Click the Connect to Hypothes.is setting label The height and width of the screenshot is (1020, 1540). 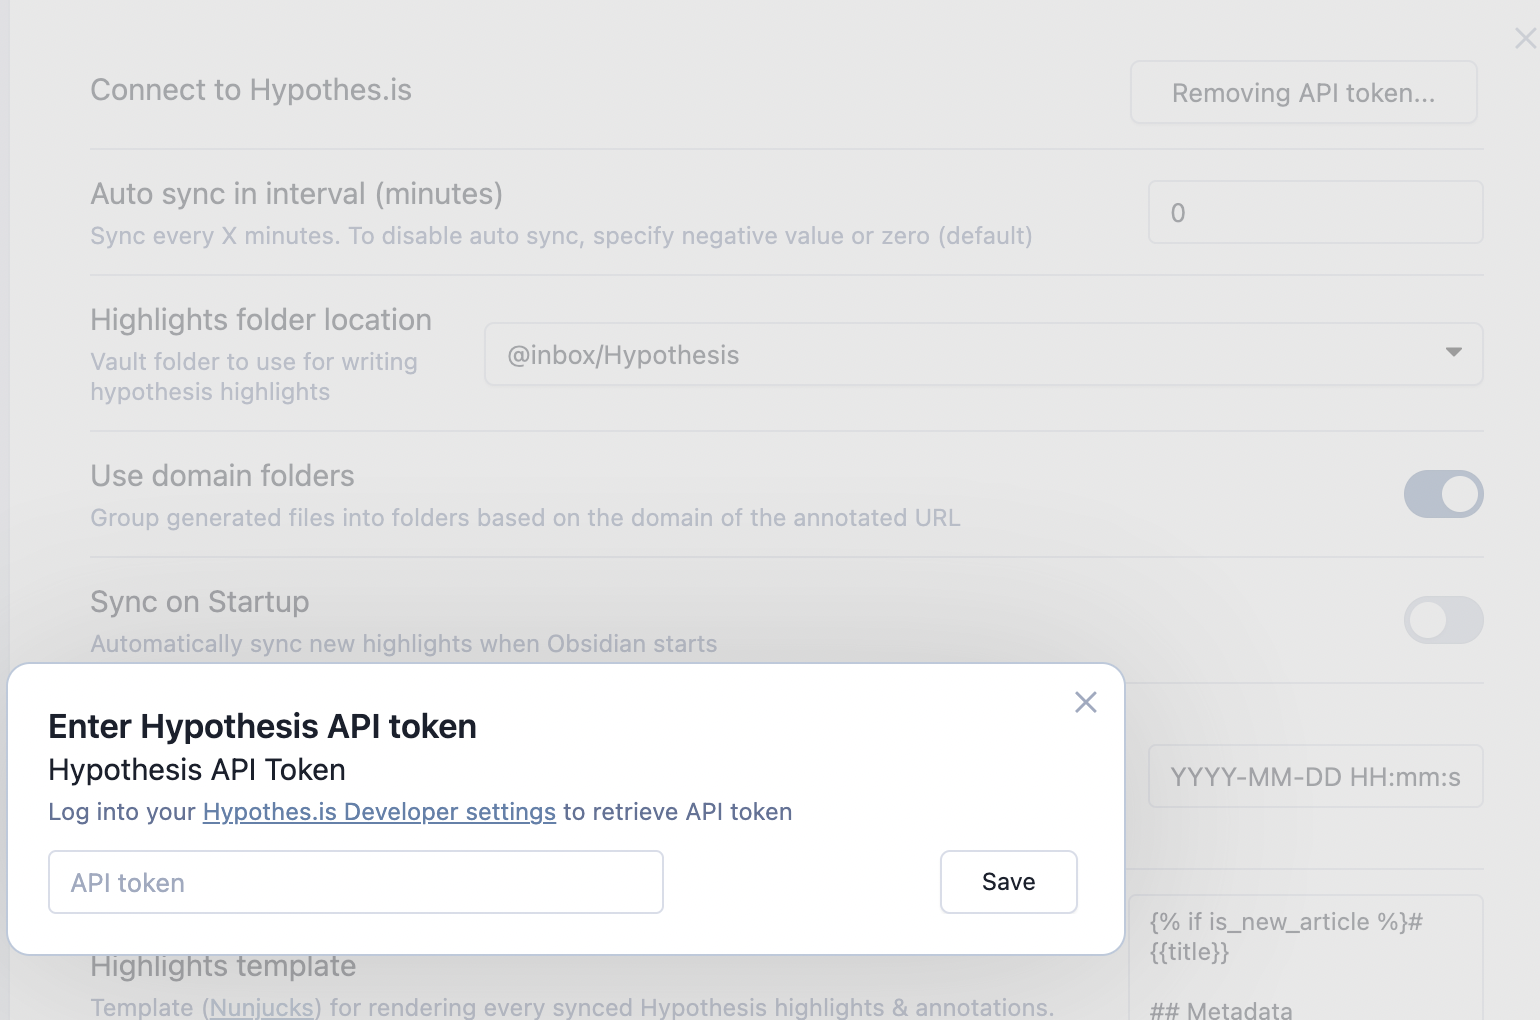(x=251, y=90)
